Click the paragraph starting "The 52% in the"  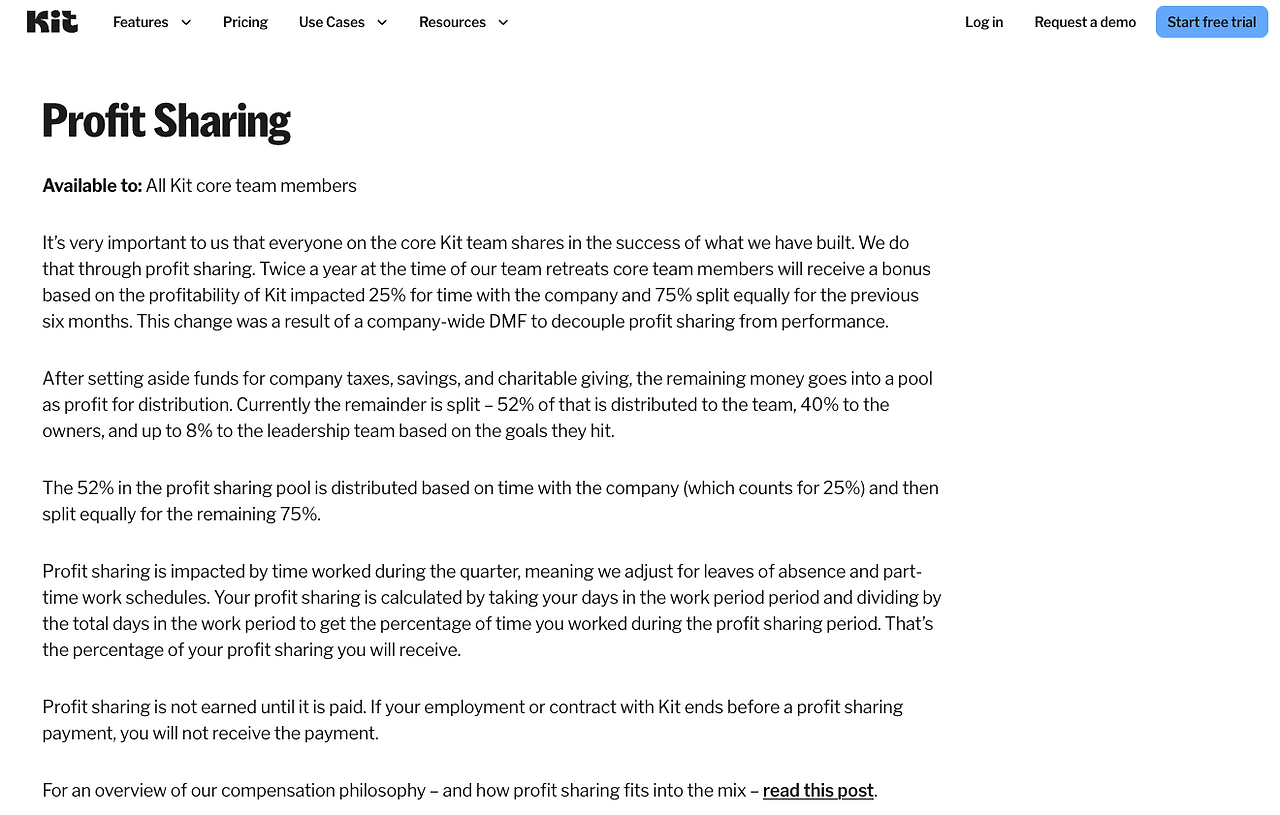[x=490, y=501]
